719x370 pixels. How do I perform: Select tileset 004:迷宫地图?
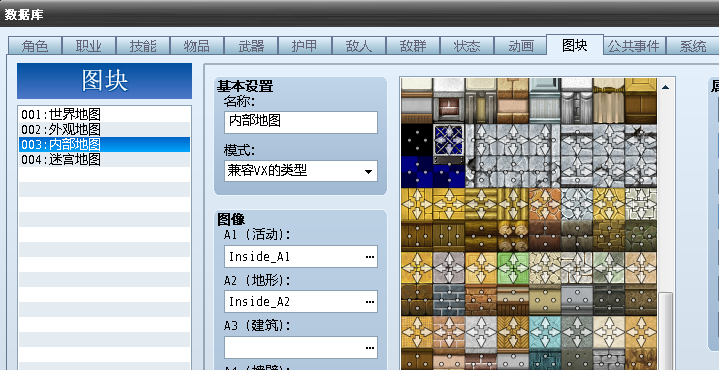click(105, 160)
